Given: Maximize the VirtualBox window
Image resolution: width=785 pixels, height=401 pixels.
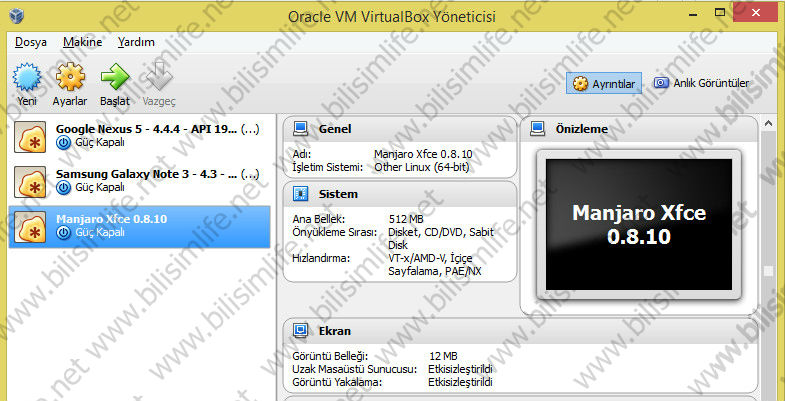Looking at the screenshot, I should point(720,12).
